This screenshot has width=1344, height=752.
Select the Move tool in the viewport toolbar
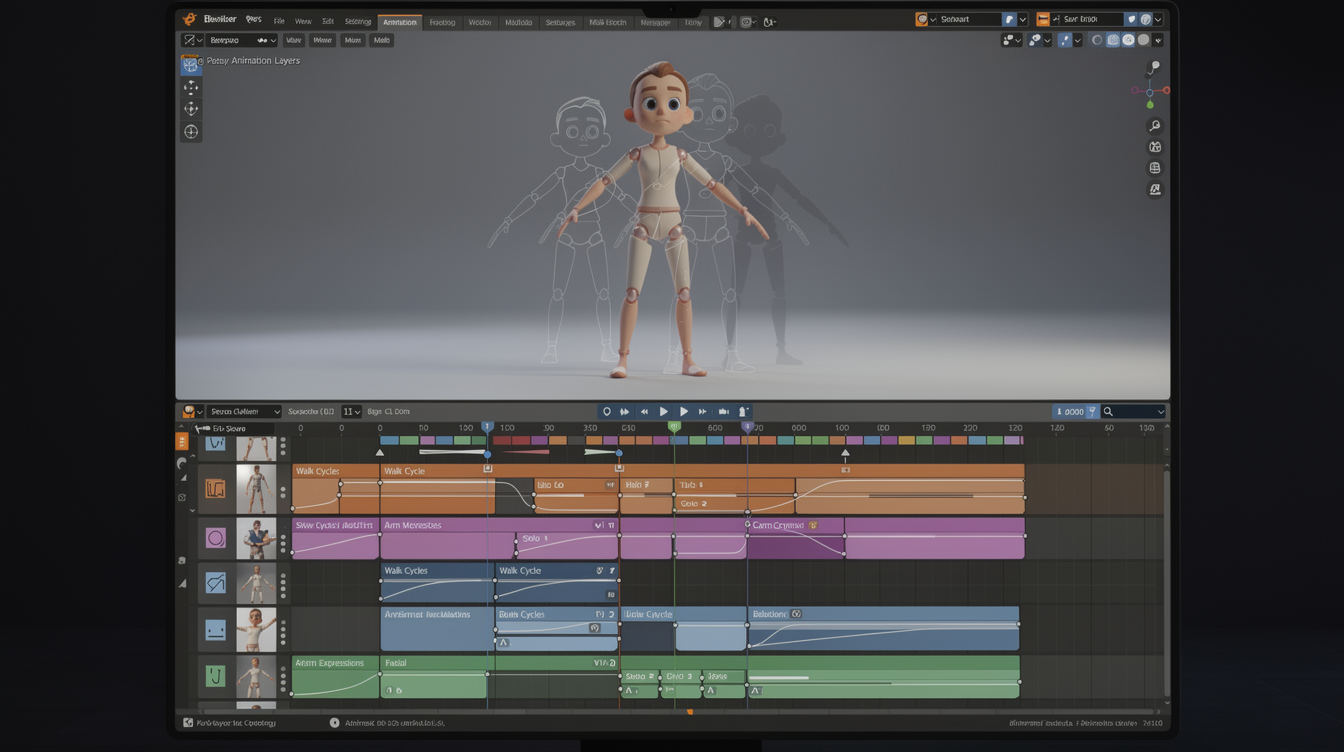pyautogui.click(x=191, y=87)
